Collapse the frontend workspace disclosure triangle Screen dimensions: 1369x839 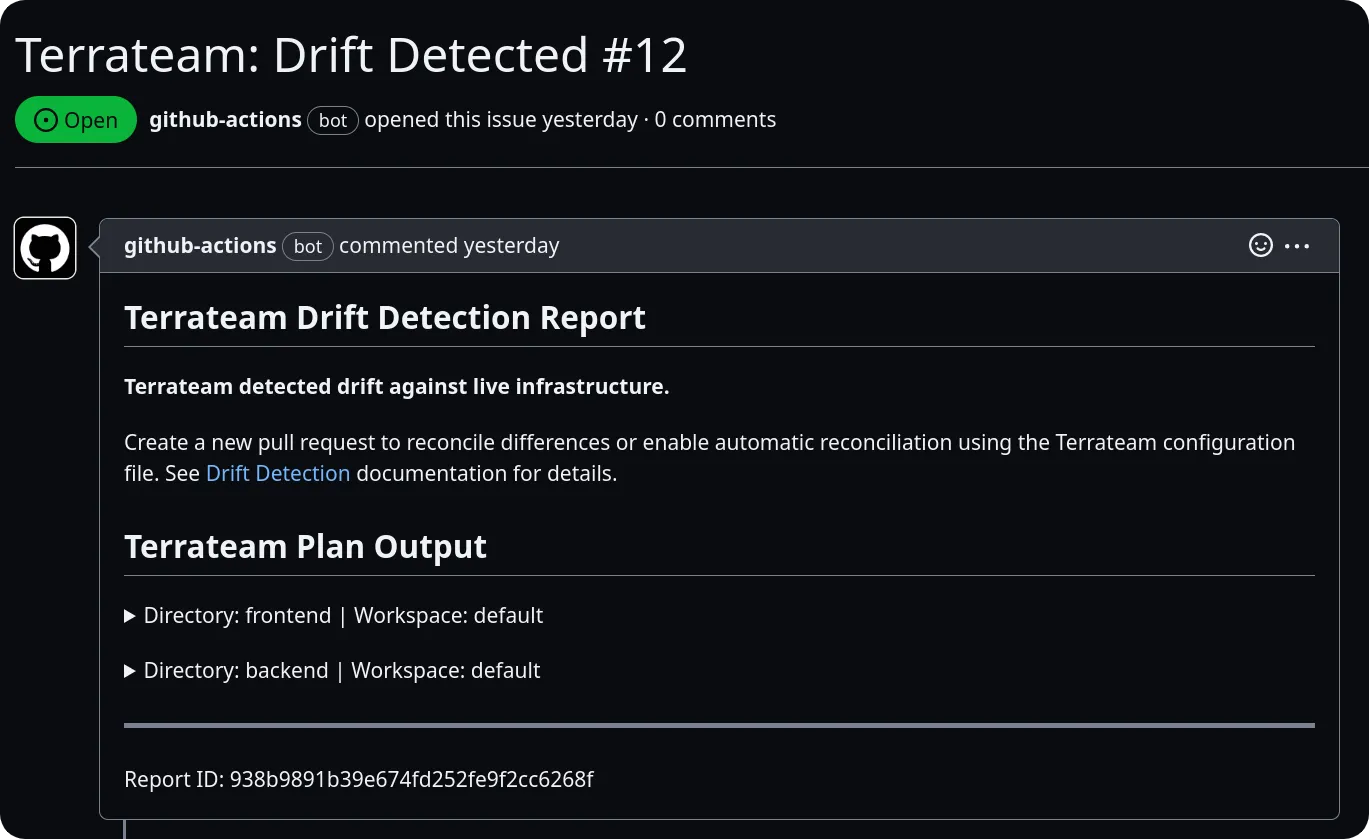pos(130,616)
